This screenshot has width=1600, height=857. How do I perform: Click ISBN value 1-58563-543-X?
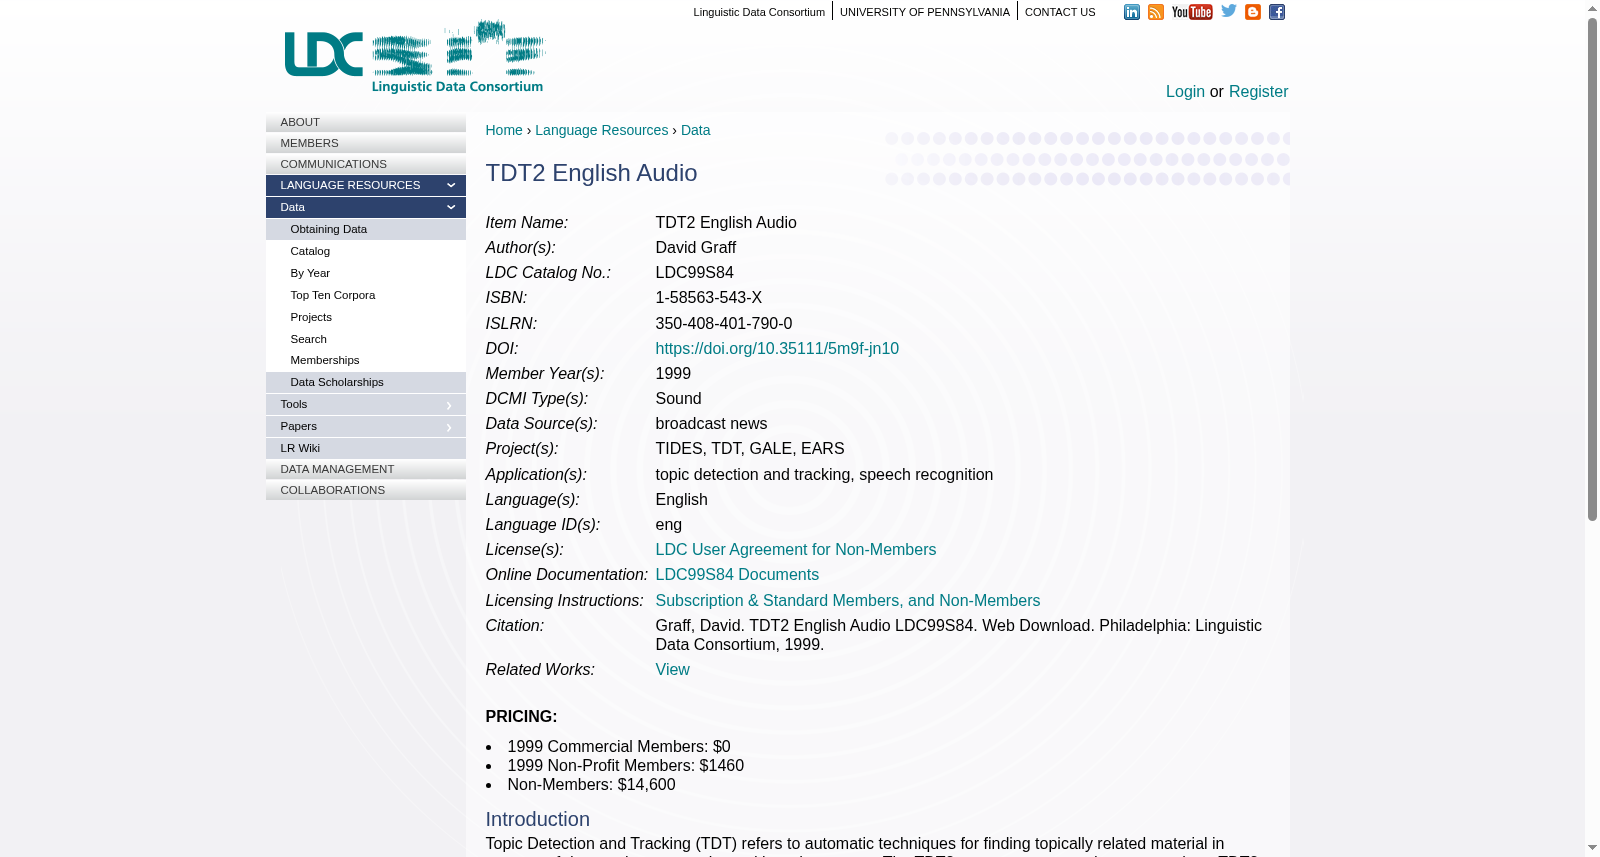(709, 298)
